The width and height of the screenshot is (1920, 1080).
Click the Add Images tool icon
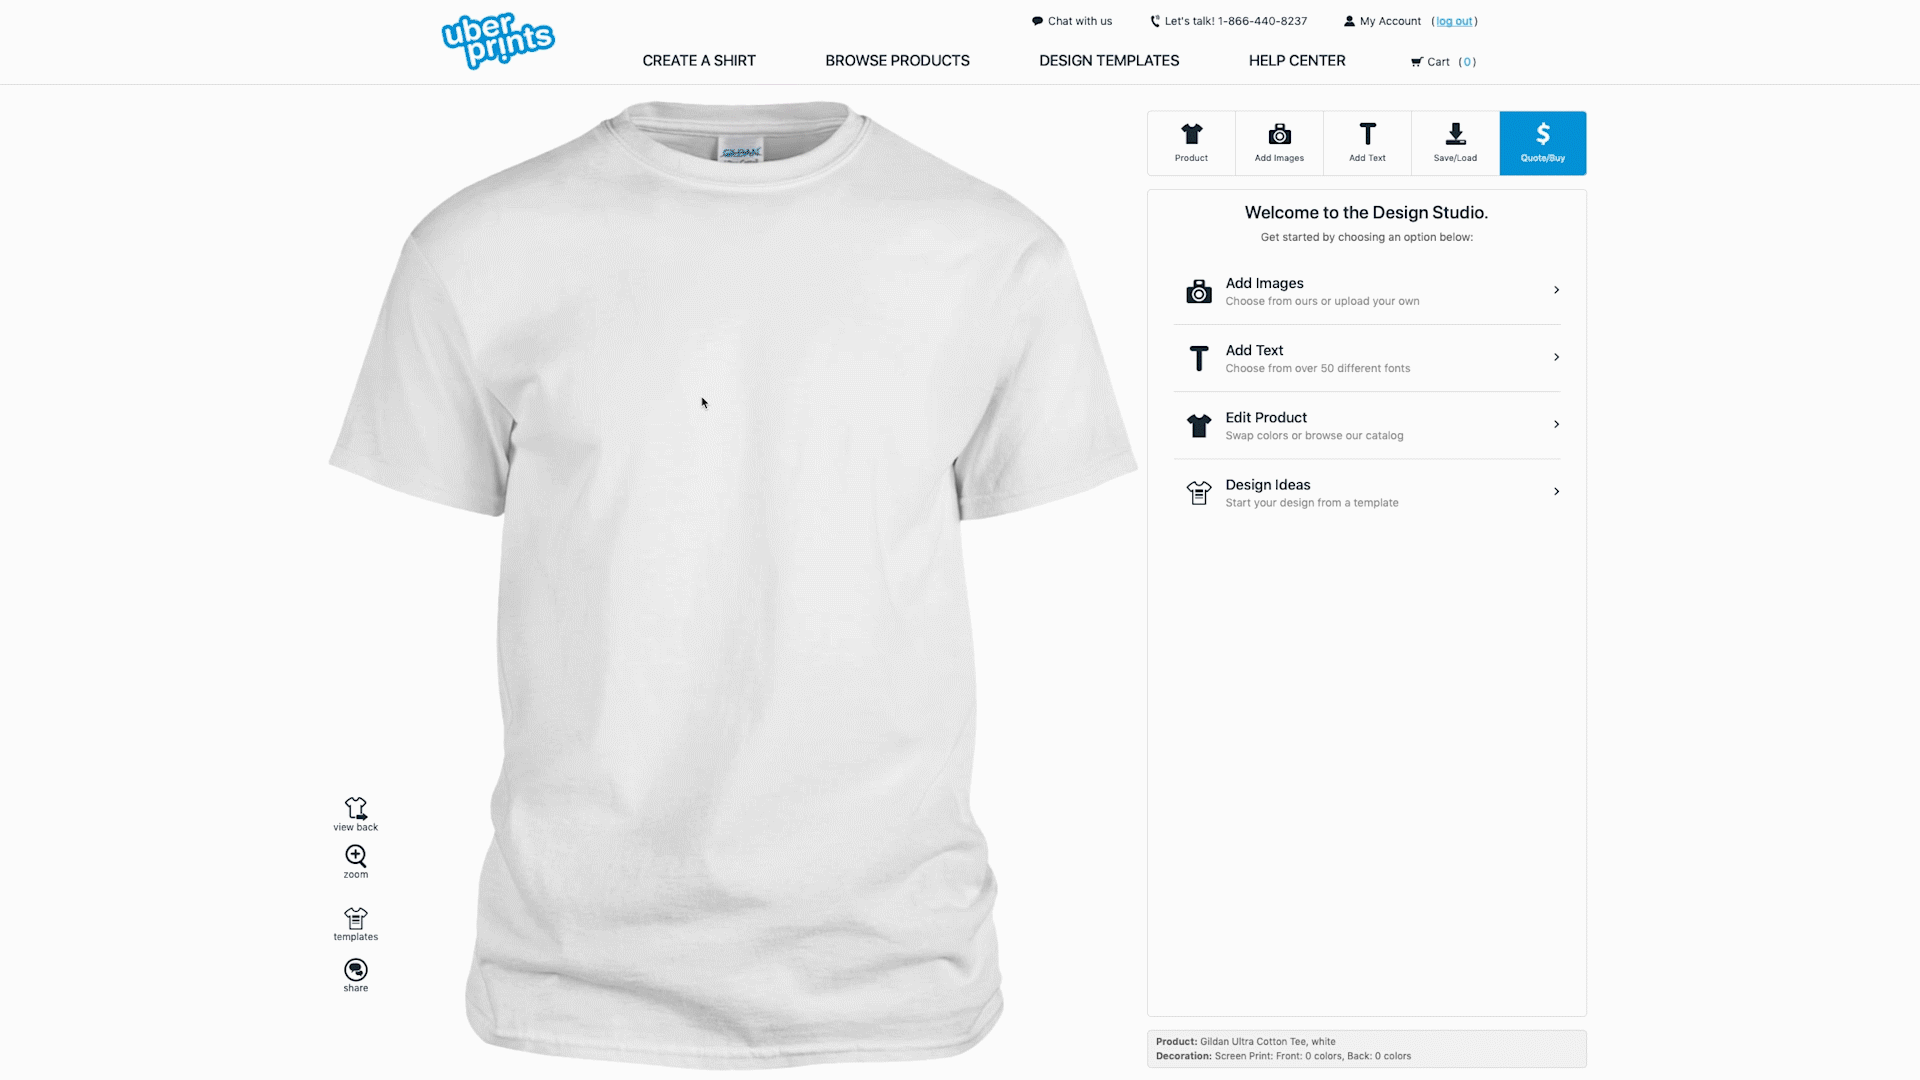click(x=1278, y=142)
